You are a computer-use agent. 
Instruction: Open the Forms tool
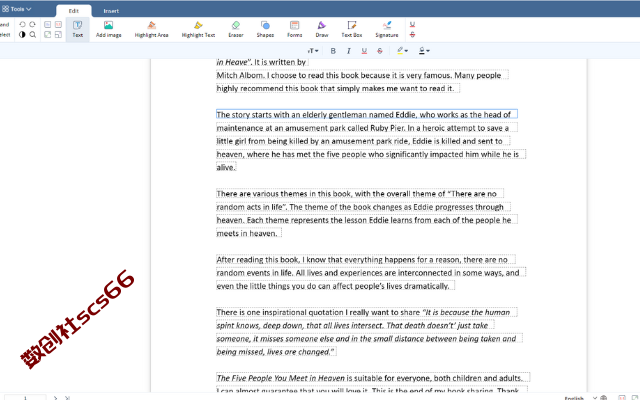click(294, 29)
